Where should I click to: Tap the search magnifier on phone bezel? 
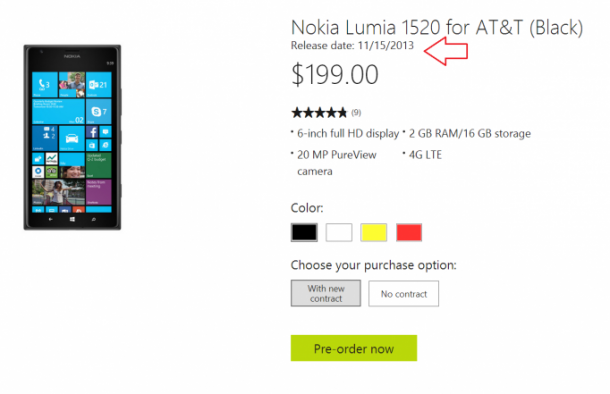pos(94,219)
